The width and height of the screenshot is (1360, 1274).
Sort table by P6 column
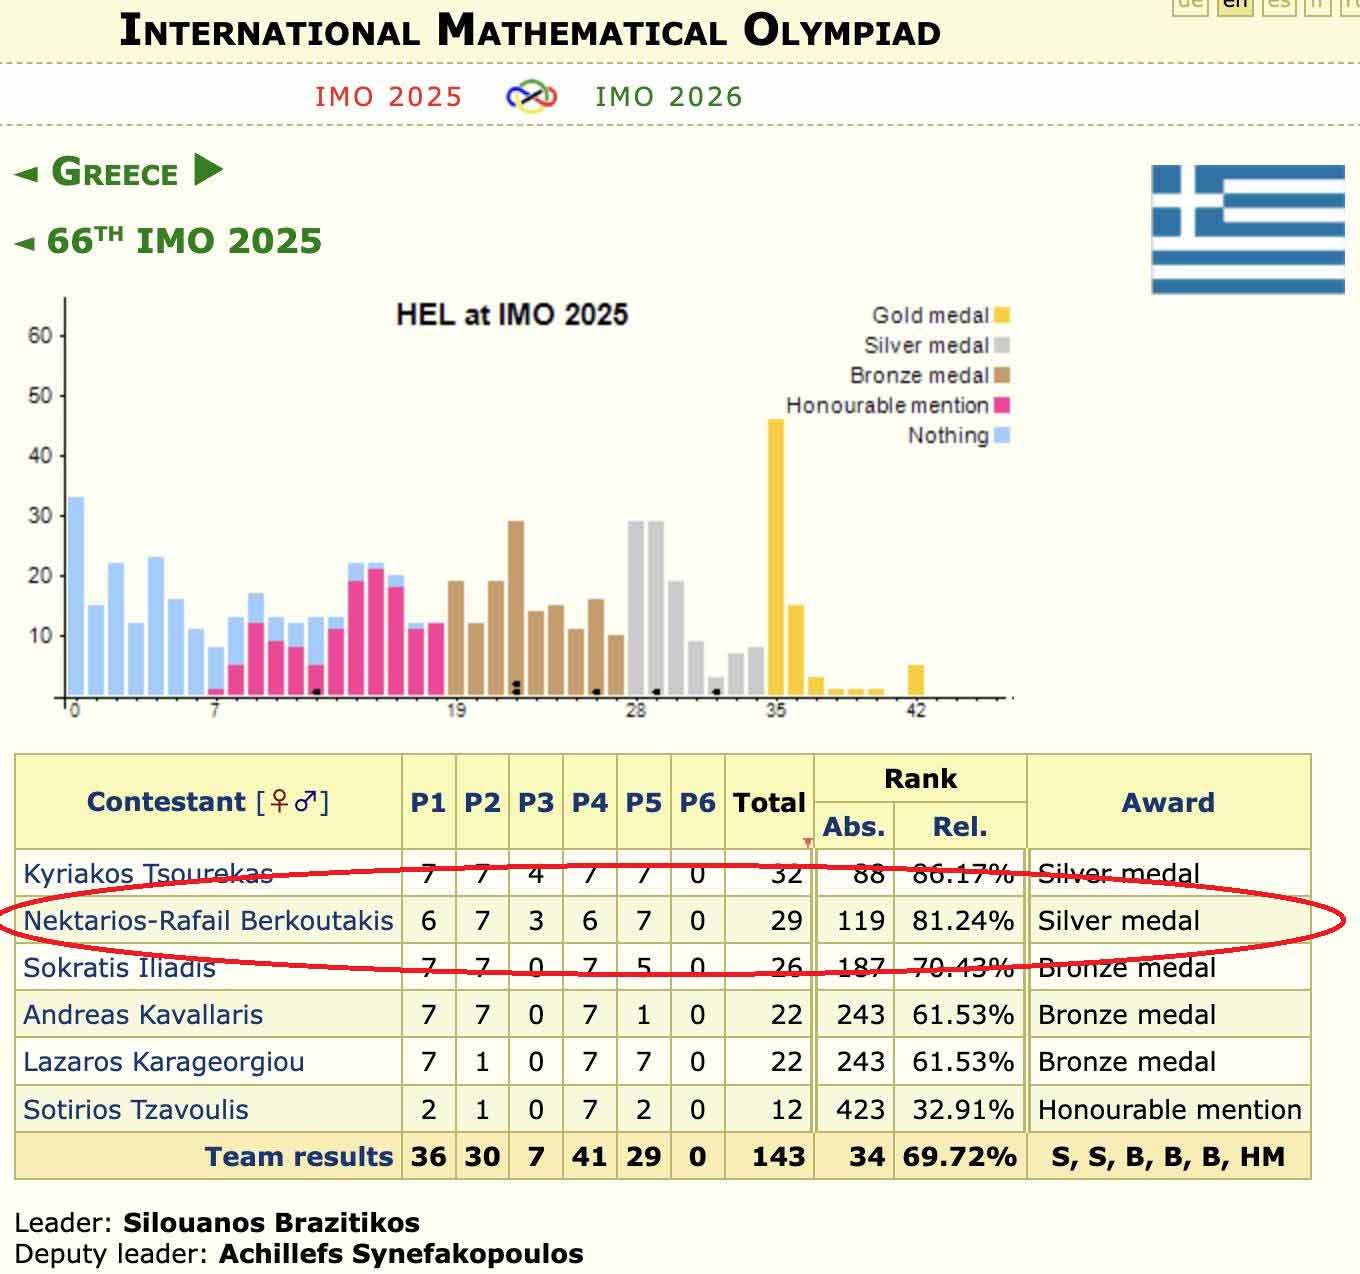coord(698,802)
